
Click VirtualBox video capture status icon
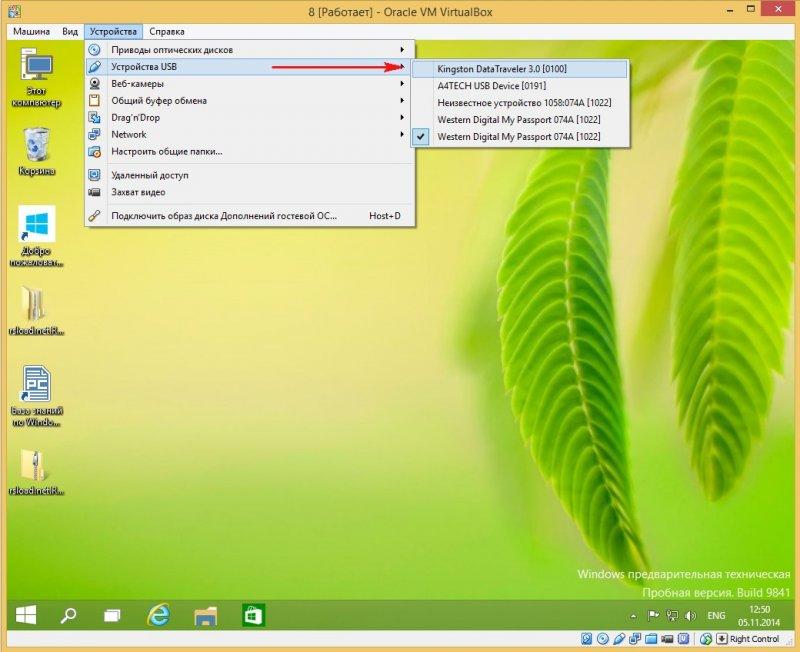667,639
